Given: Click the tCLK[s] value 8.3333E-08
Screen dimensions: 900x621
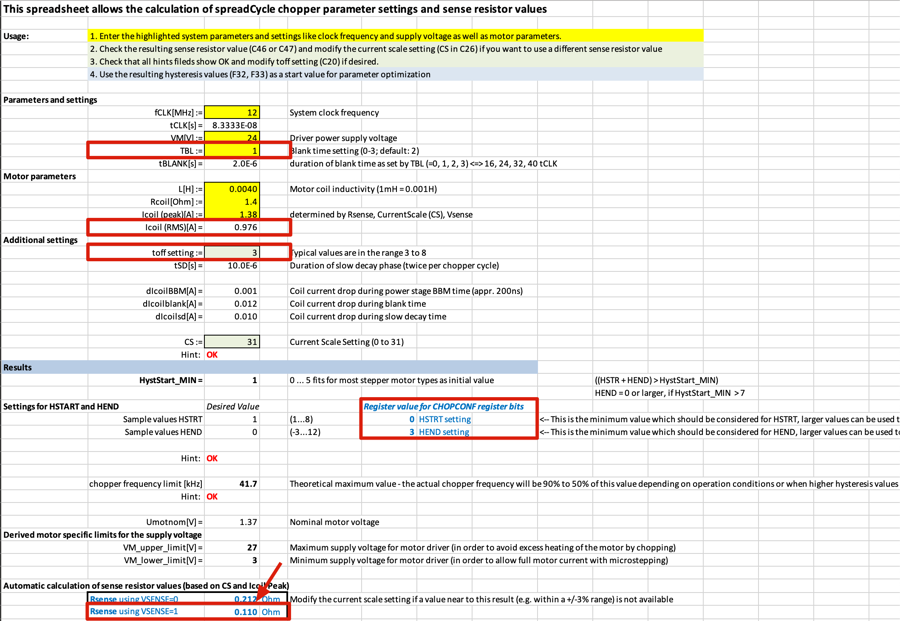Looking at the screenshot, I should [x=232, y=126].
